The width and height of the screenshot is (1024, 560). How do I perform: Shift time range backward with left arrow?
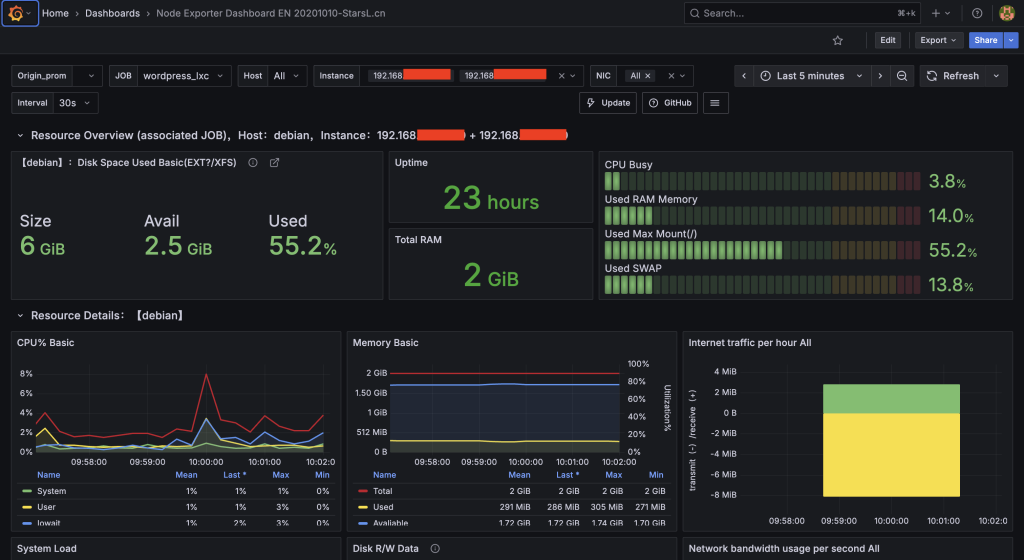pyautogui.click(x=744, y=76)
